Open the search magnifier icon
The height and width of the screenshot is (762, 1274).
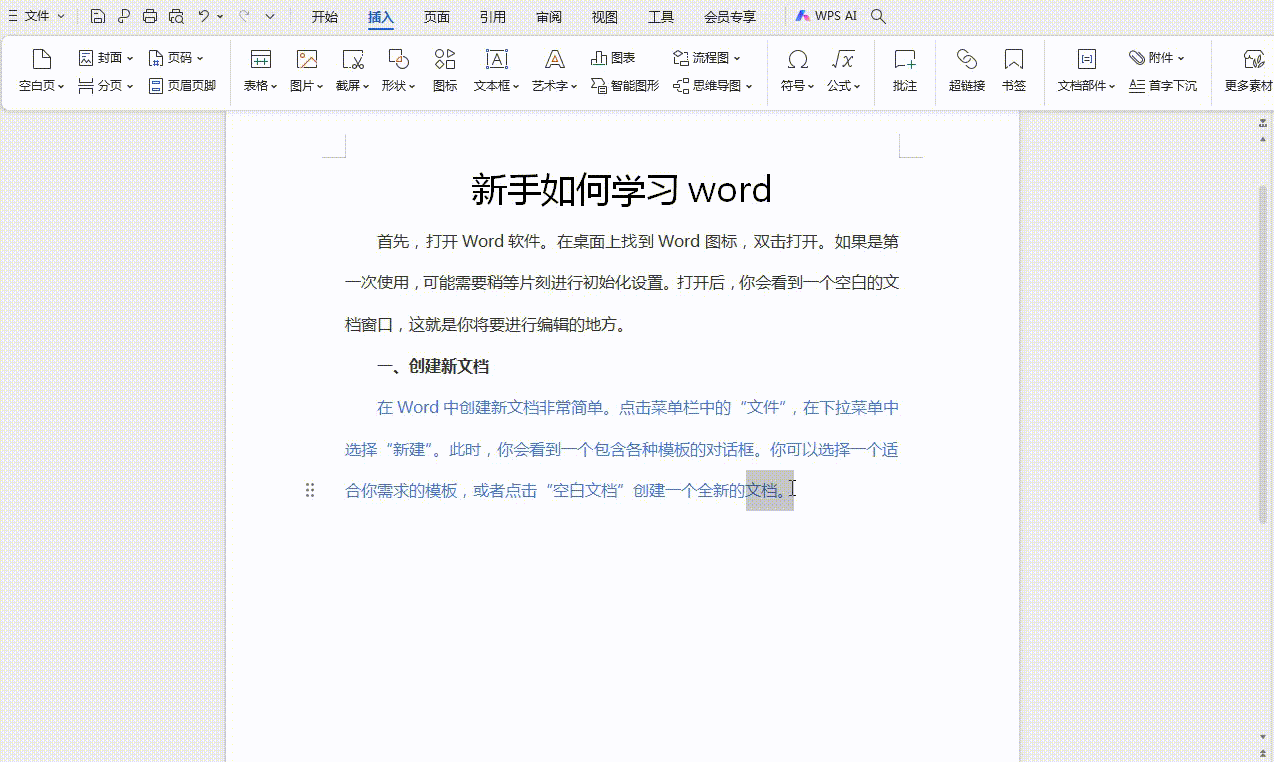coord(878,16)
